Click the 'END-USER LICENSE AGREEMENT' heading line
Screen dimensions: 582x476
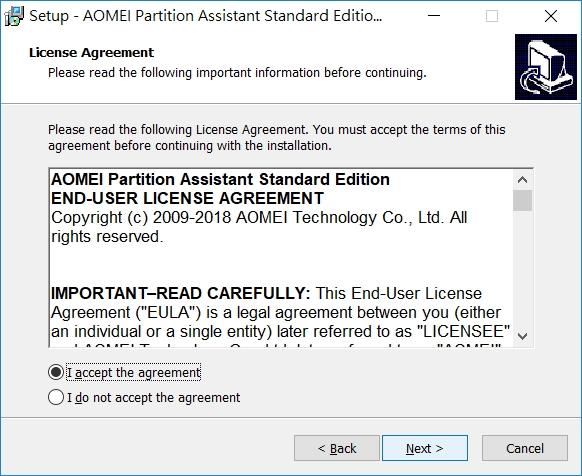pos(187,198)
